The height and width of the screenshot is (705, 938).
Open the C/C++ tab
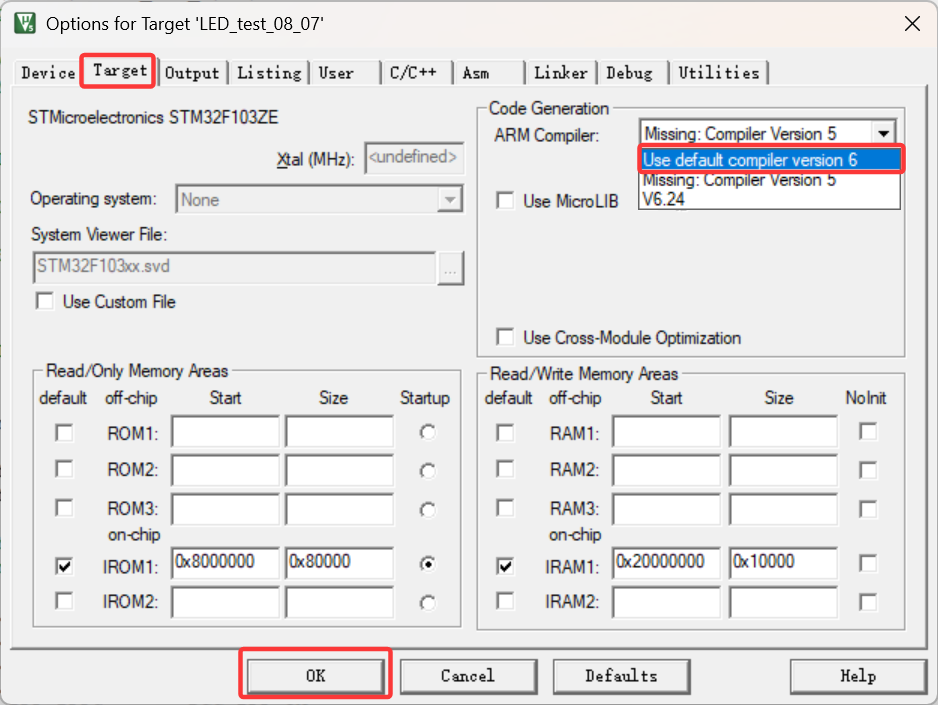(416, 73)
